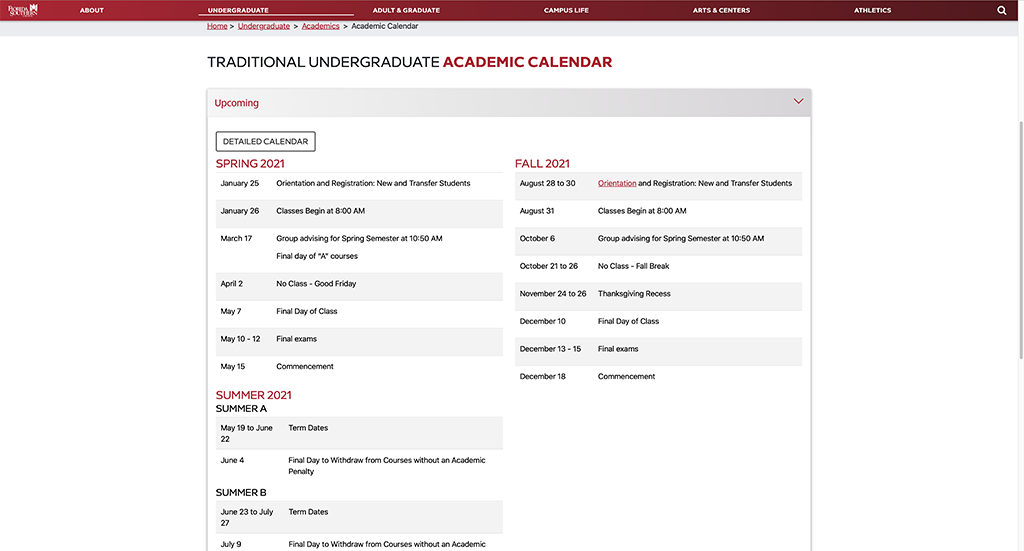Select the Upcoming panel header title
1024x551 pixels.
click(x=236, y=103)
